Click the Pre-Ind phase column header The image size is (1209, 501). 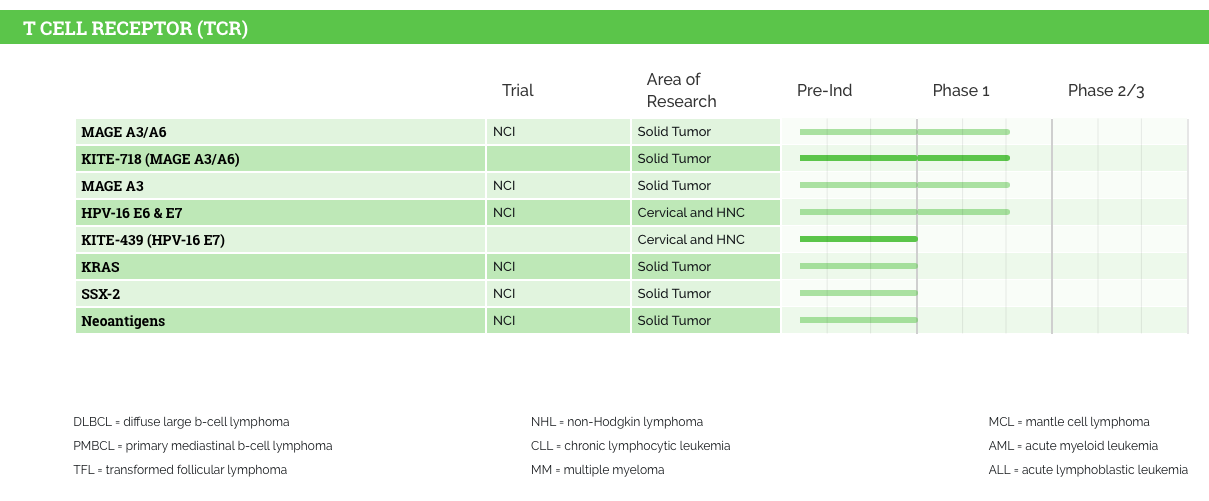pyautogui.click(x=824, y=91)
